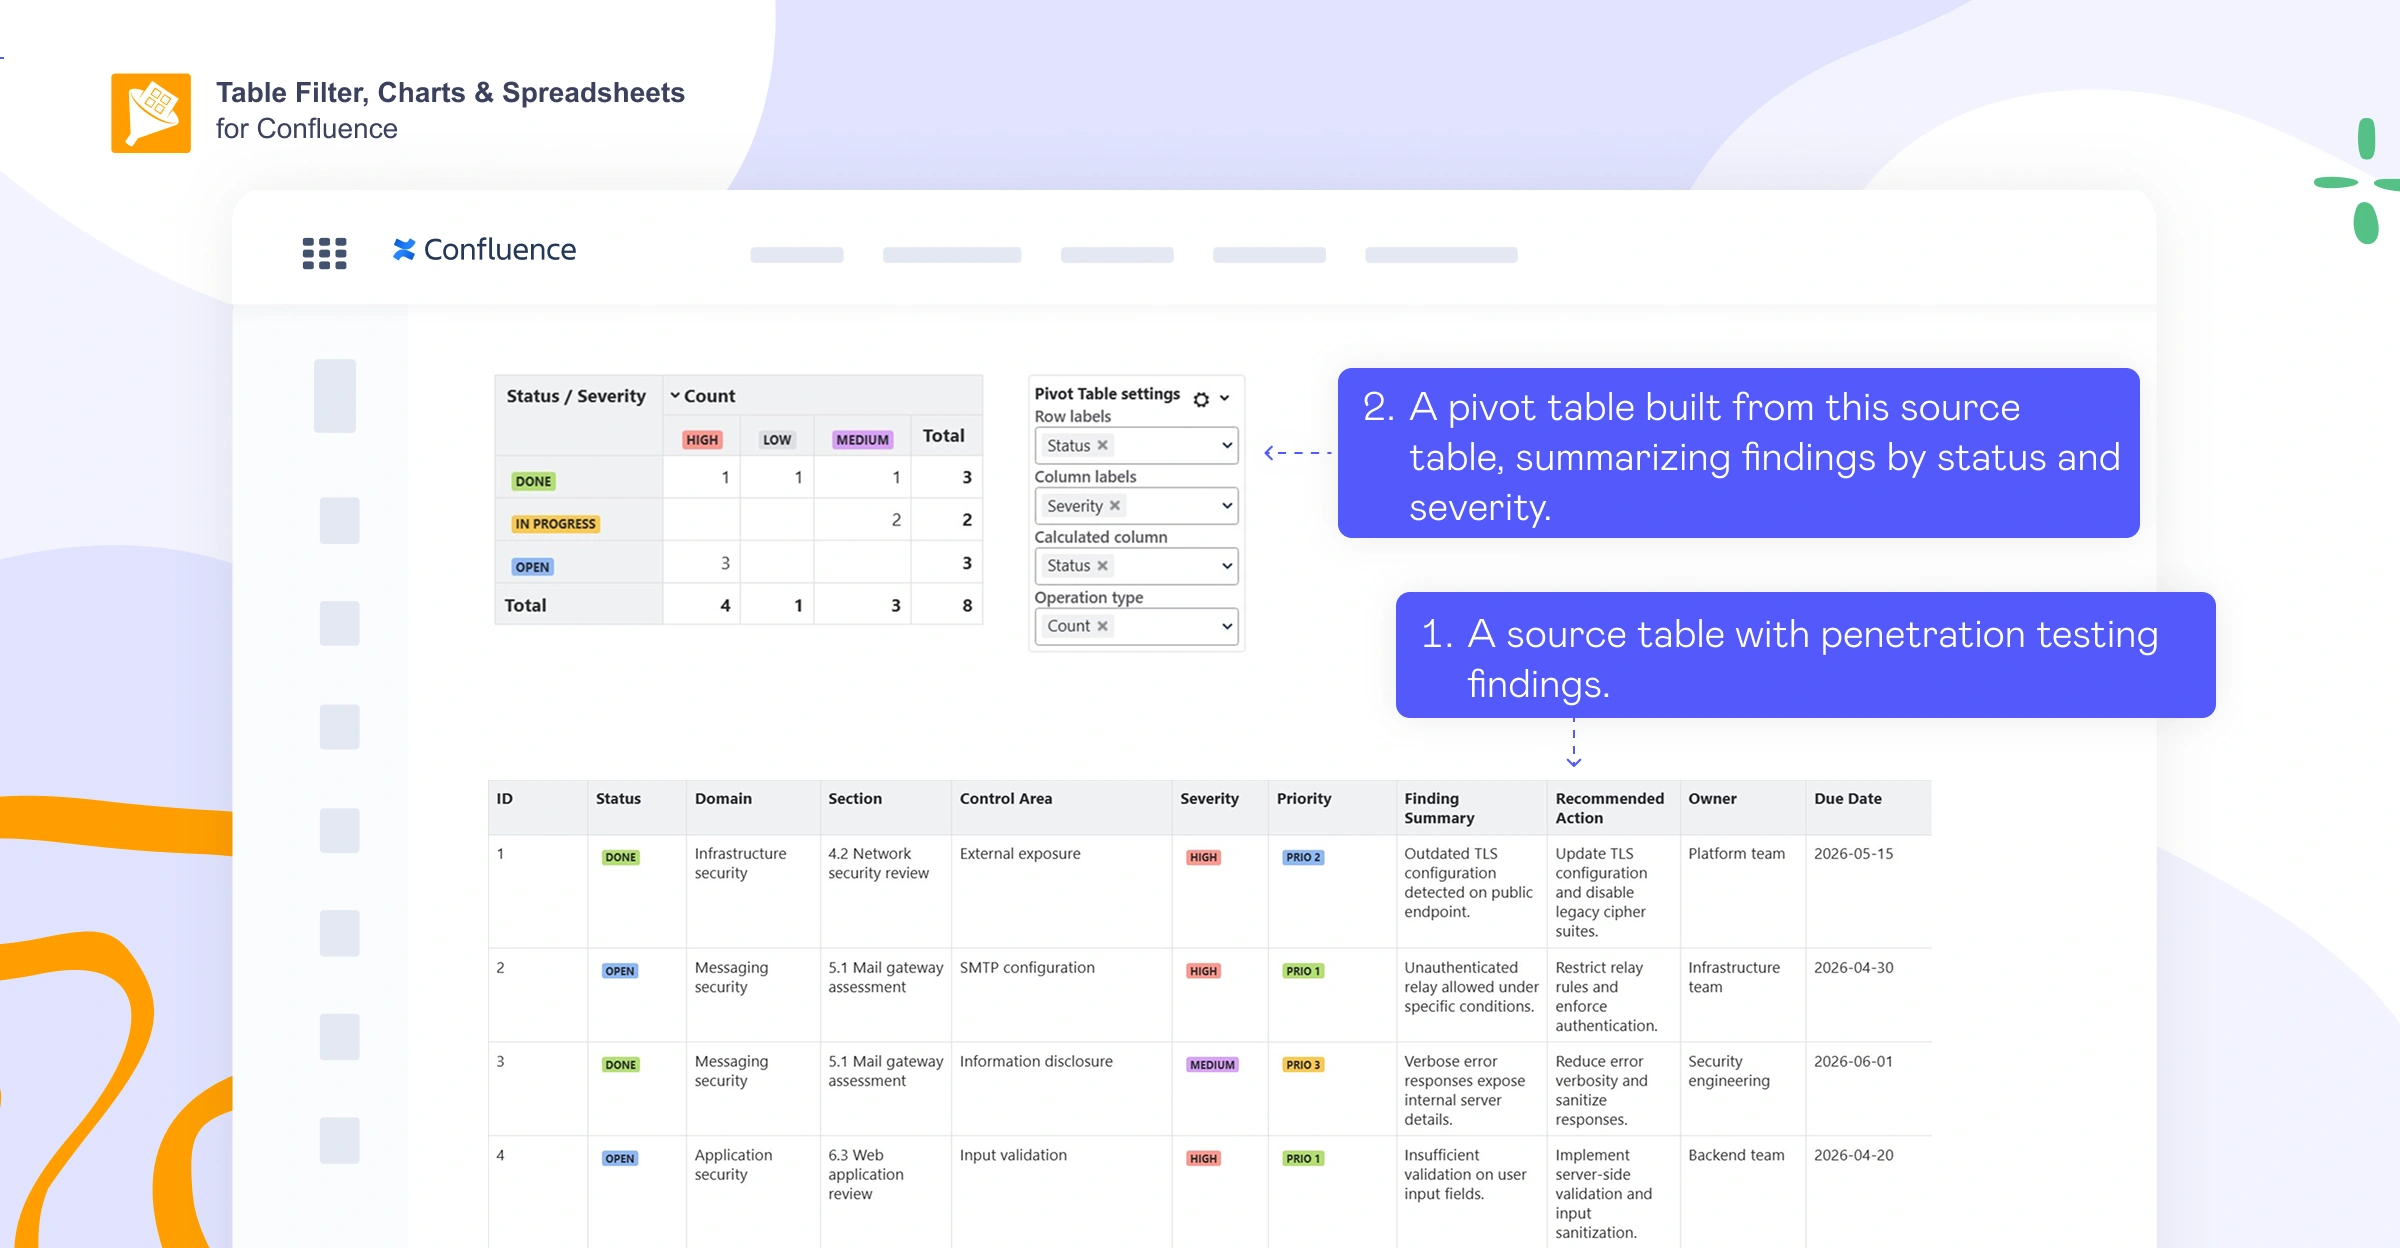This screenshot has width=2400, height=1248.
Task: Click the PRIO 2 label in row 1
Action: click(x=1303, y=858)
